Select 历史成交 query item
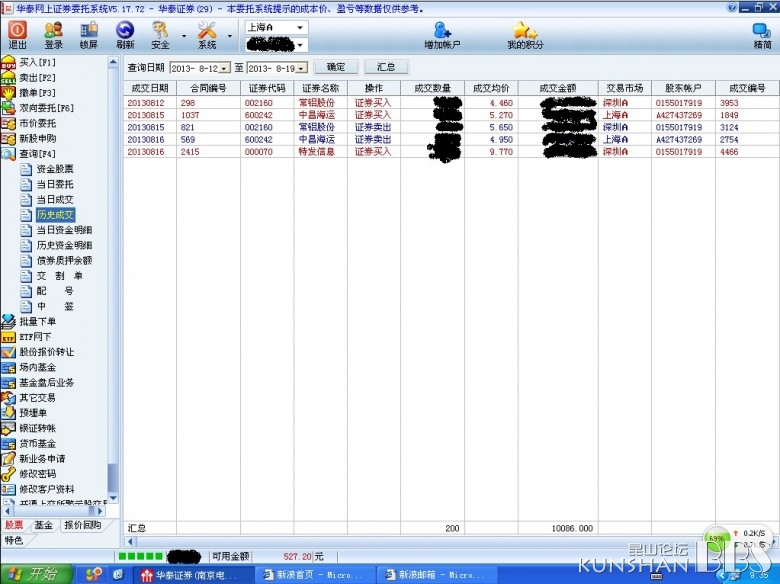 click(x=55, y=215)
